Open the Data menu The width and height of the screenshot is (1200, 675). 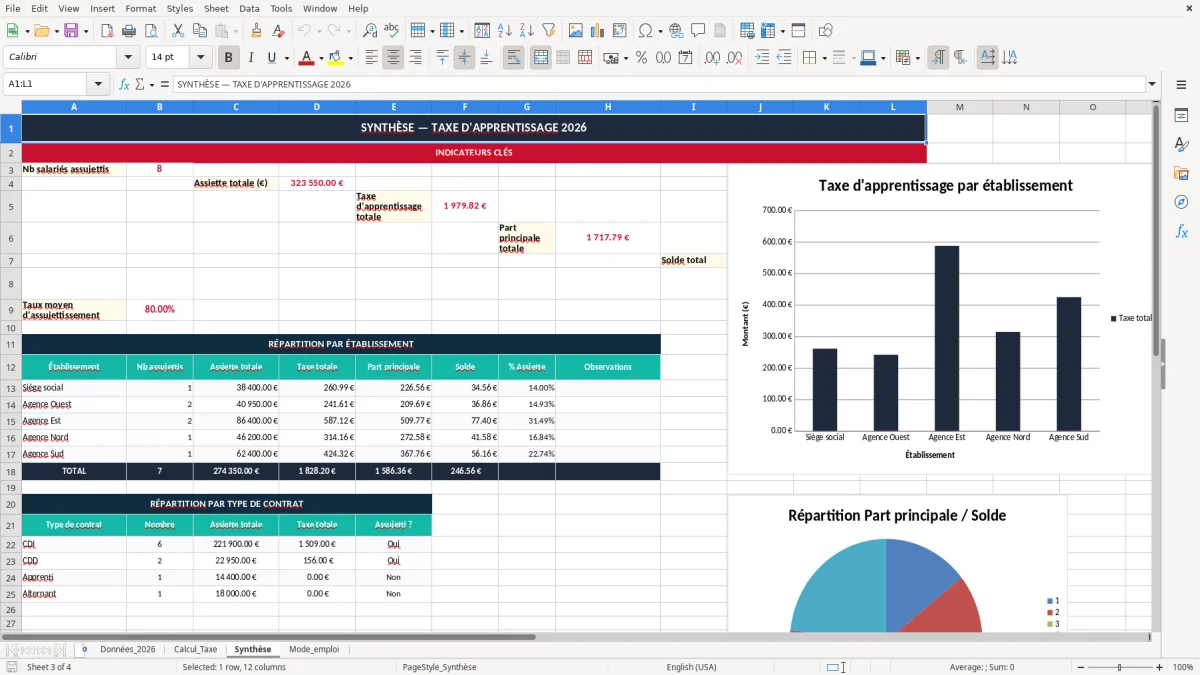(249, 8)
